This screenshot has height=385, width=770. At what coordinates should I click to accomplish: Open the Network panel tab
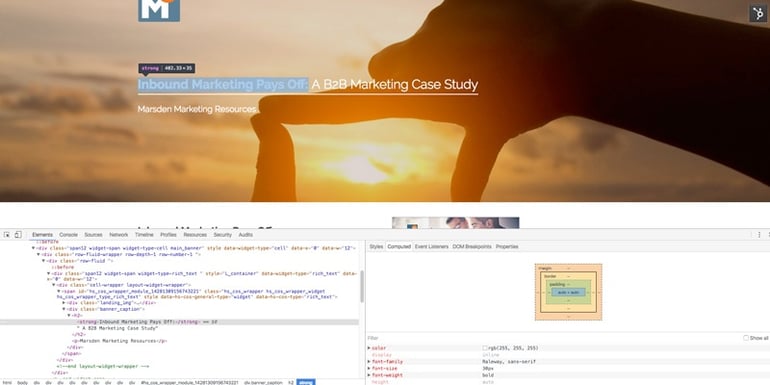(118, 235)
